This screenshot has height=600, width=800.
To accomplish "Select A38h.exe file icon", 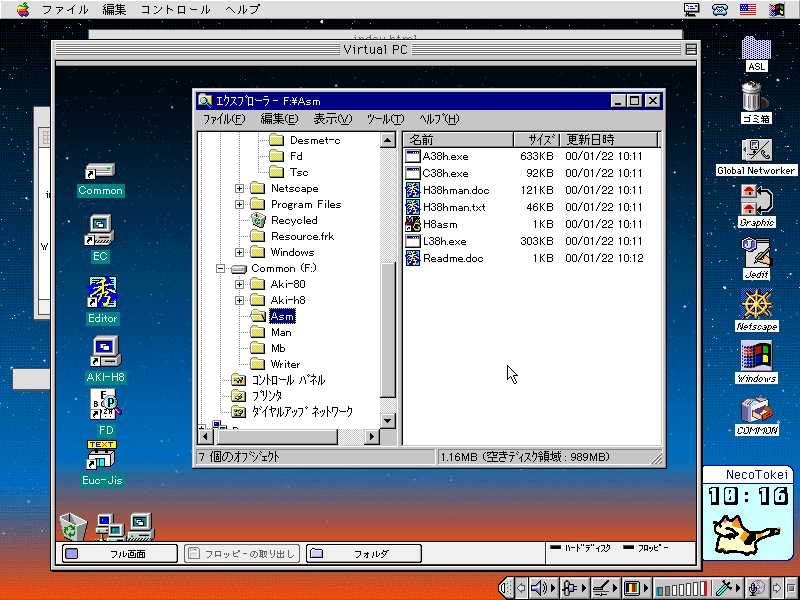I will [412, 156].
